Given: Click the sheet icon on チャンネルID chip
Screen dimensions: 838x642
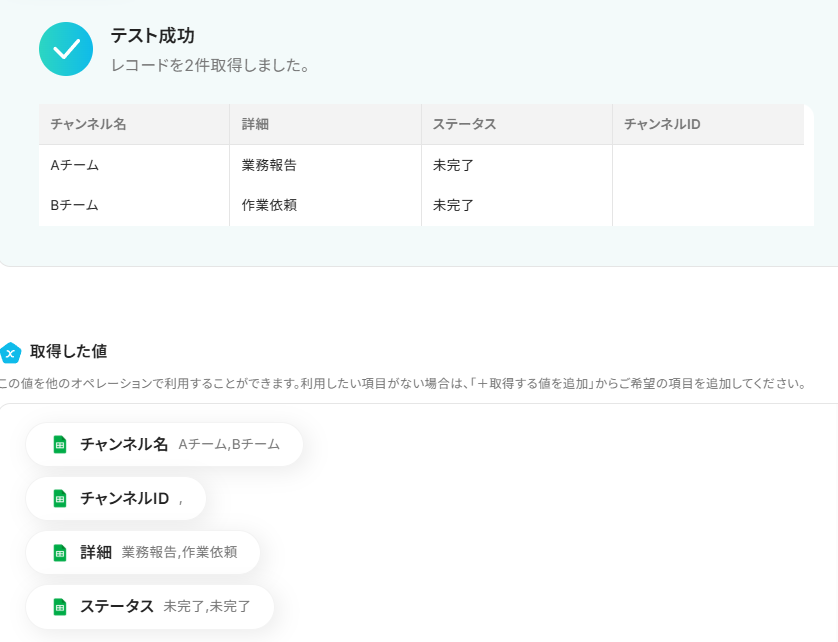Looking at the screenshot, I should (60, 498).
